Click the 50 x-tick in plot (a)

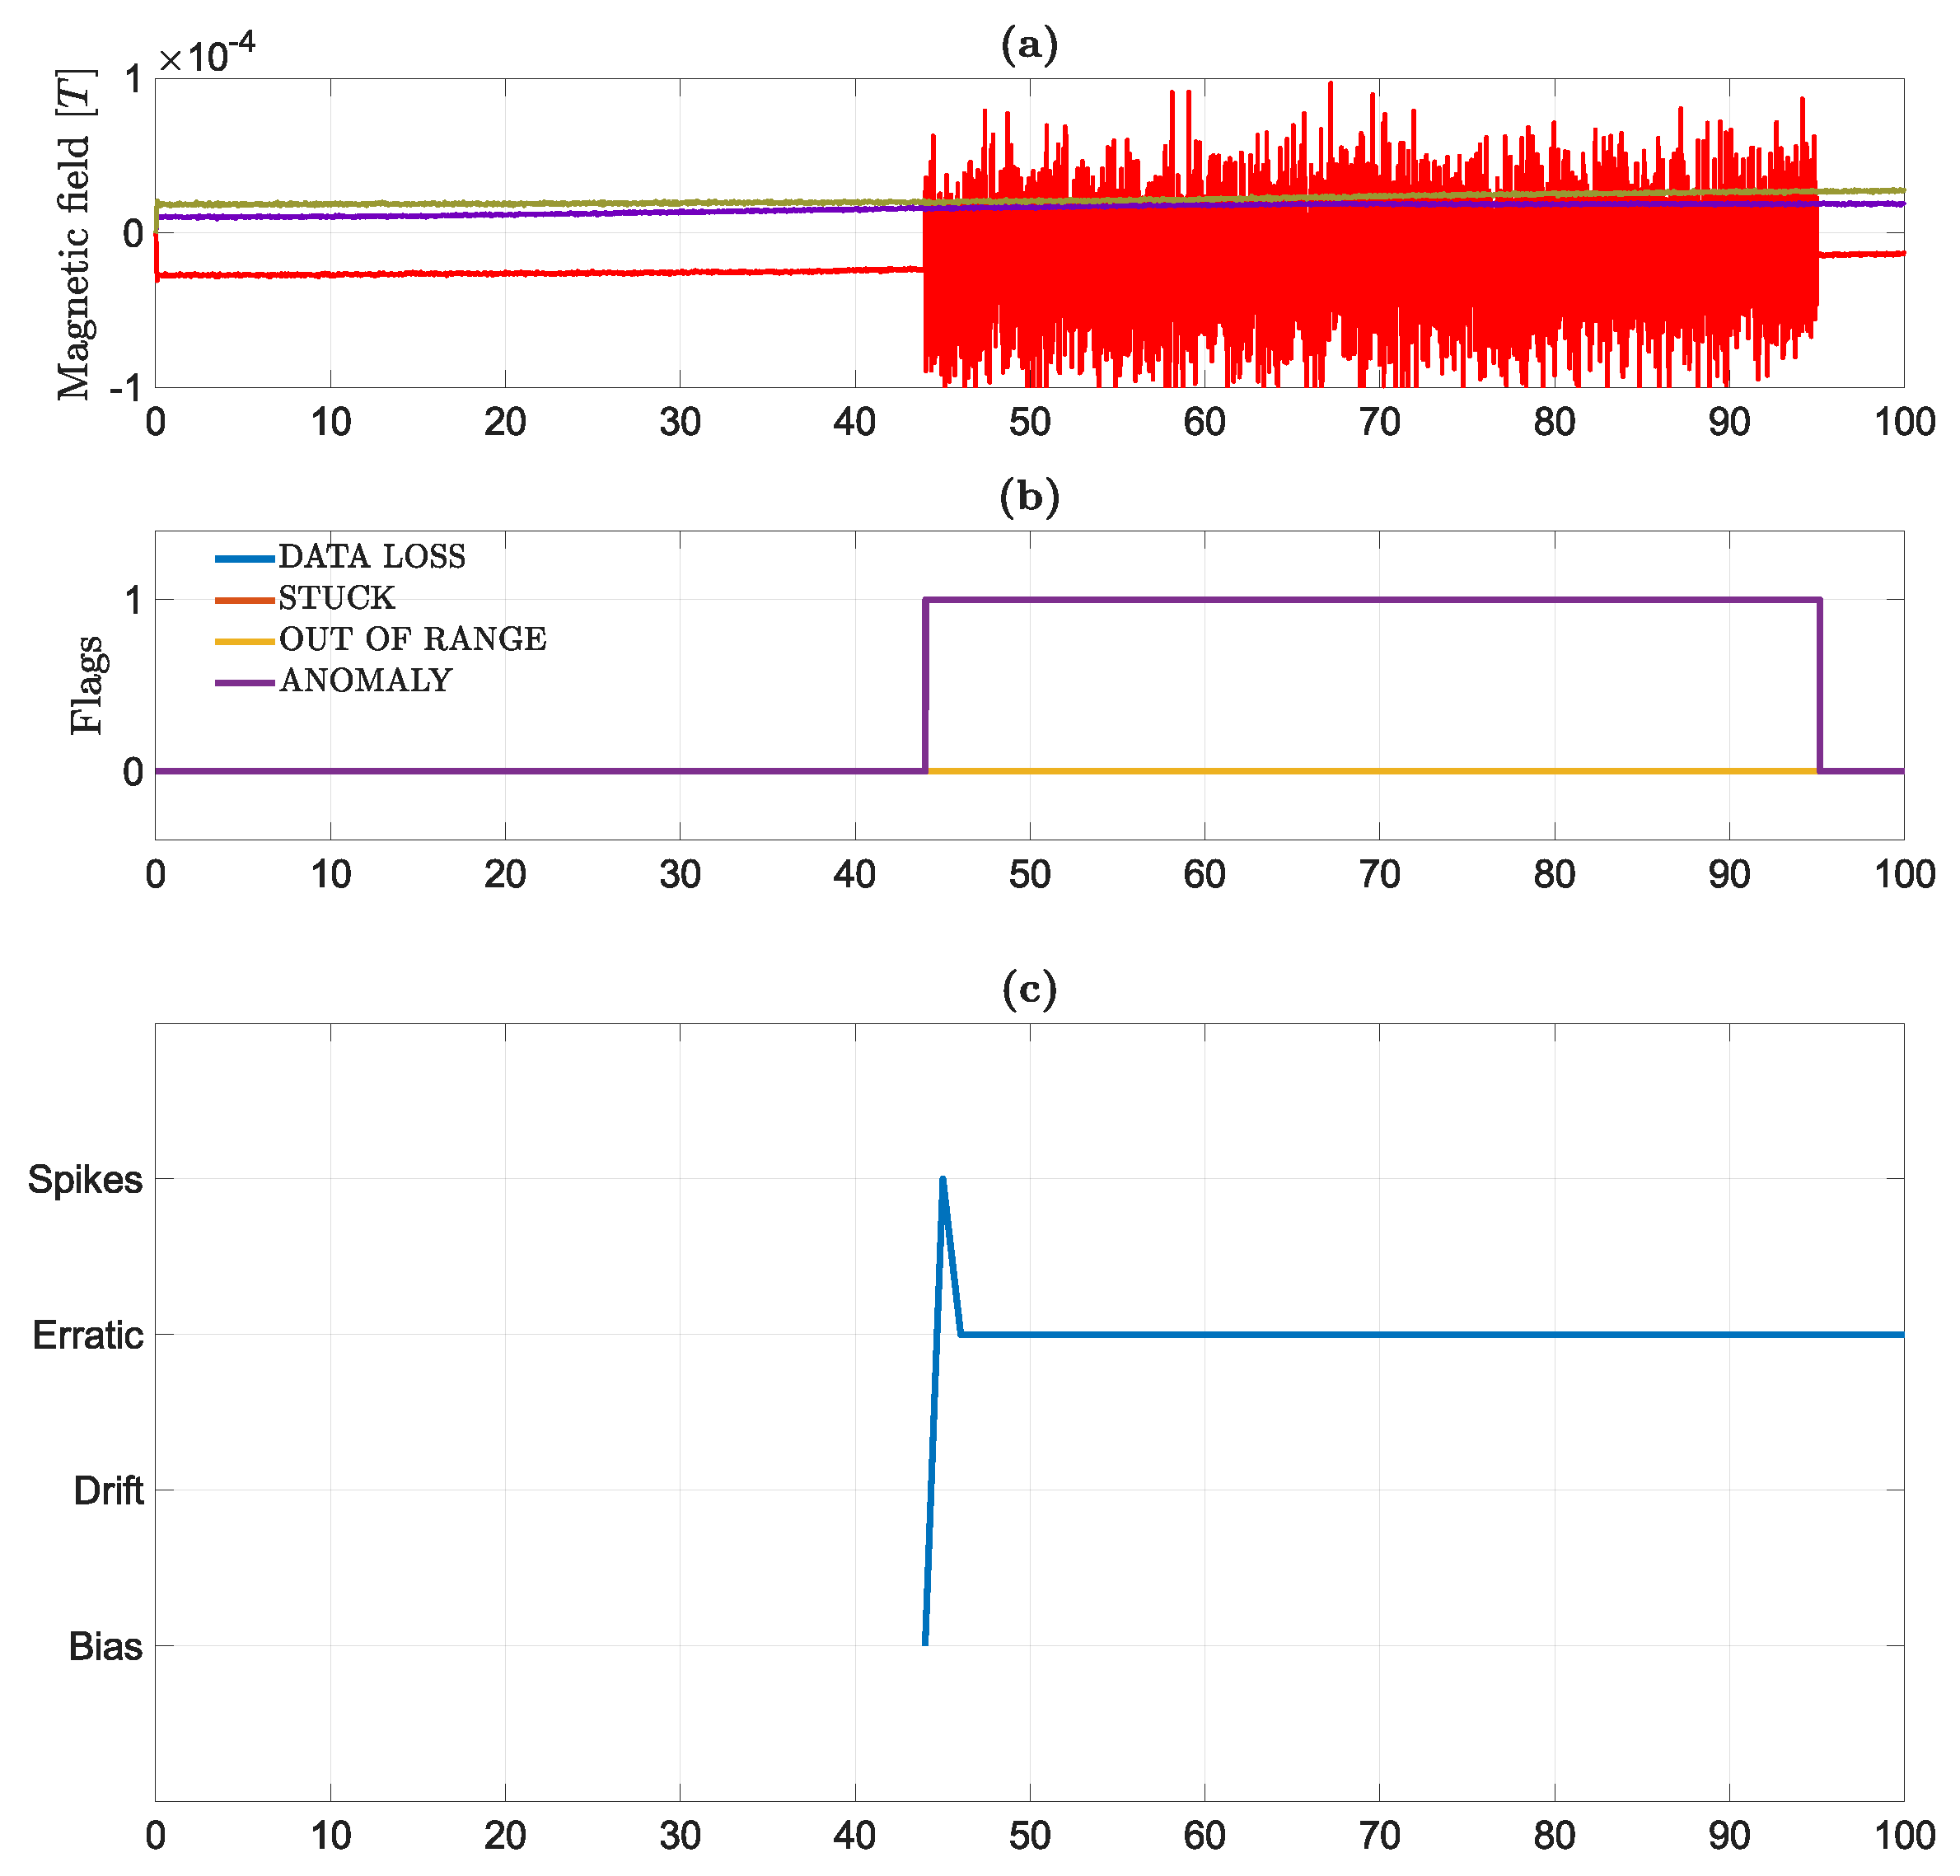coord(1029,422)
